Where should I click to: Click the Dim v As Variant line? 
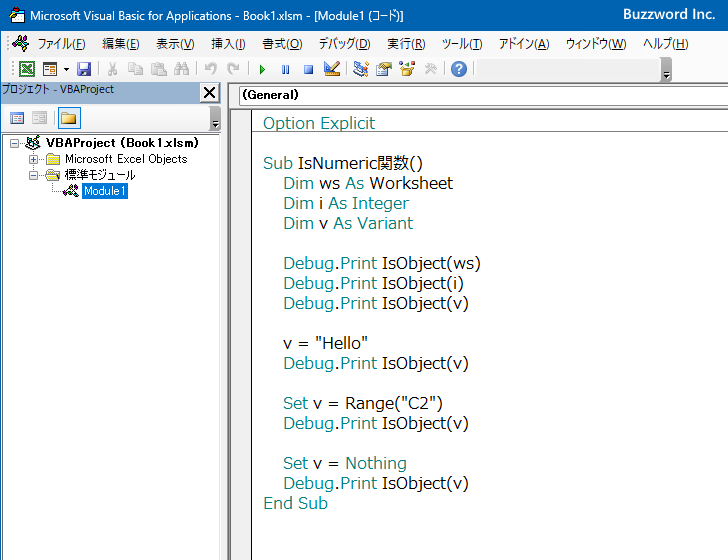click(x=348, y=223)
